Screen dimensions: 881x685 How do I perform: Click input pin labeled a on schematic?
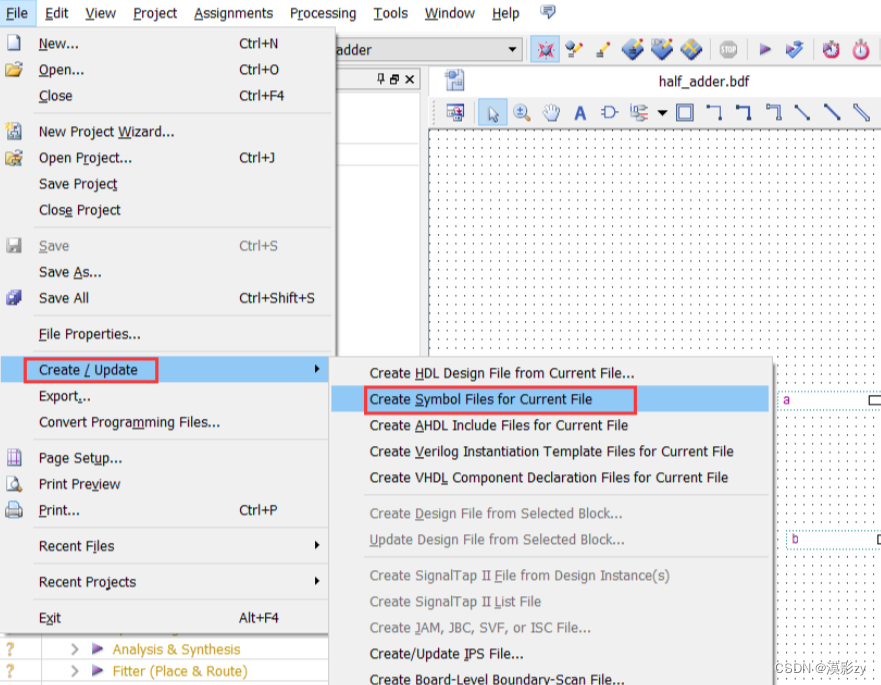pyautogui.click(x=829, y=400)
